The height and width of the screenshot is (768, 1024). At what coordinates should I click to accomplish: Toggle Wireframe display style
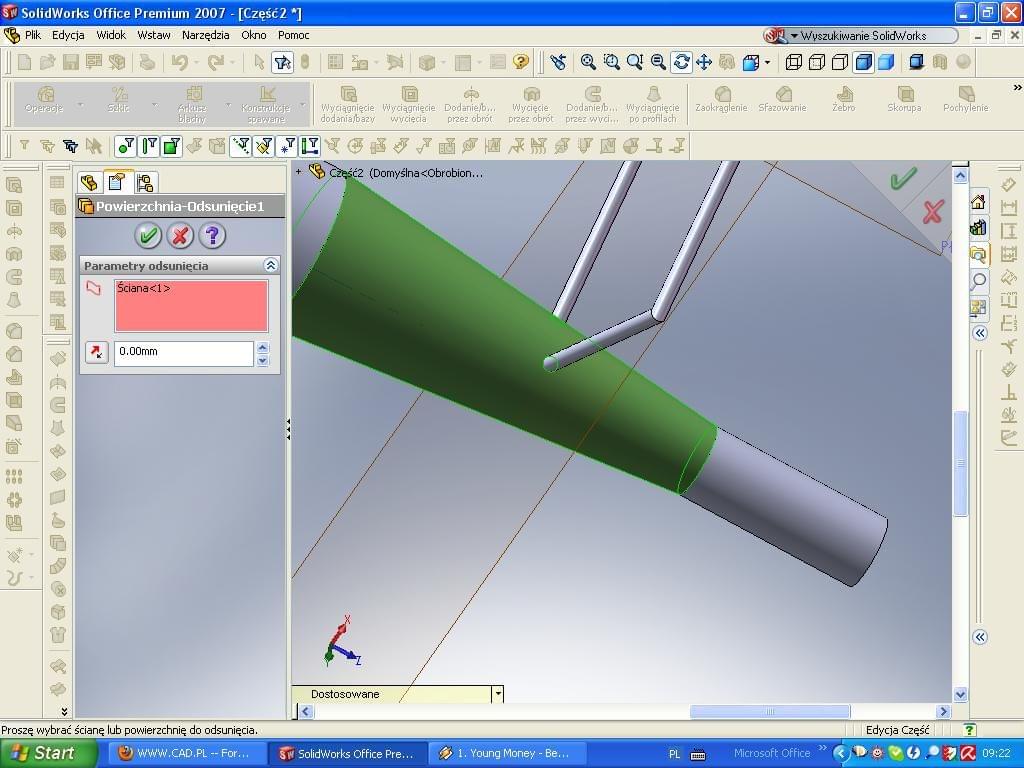point(794,62)
